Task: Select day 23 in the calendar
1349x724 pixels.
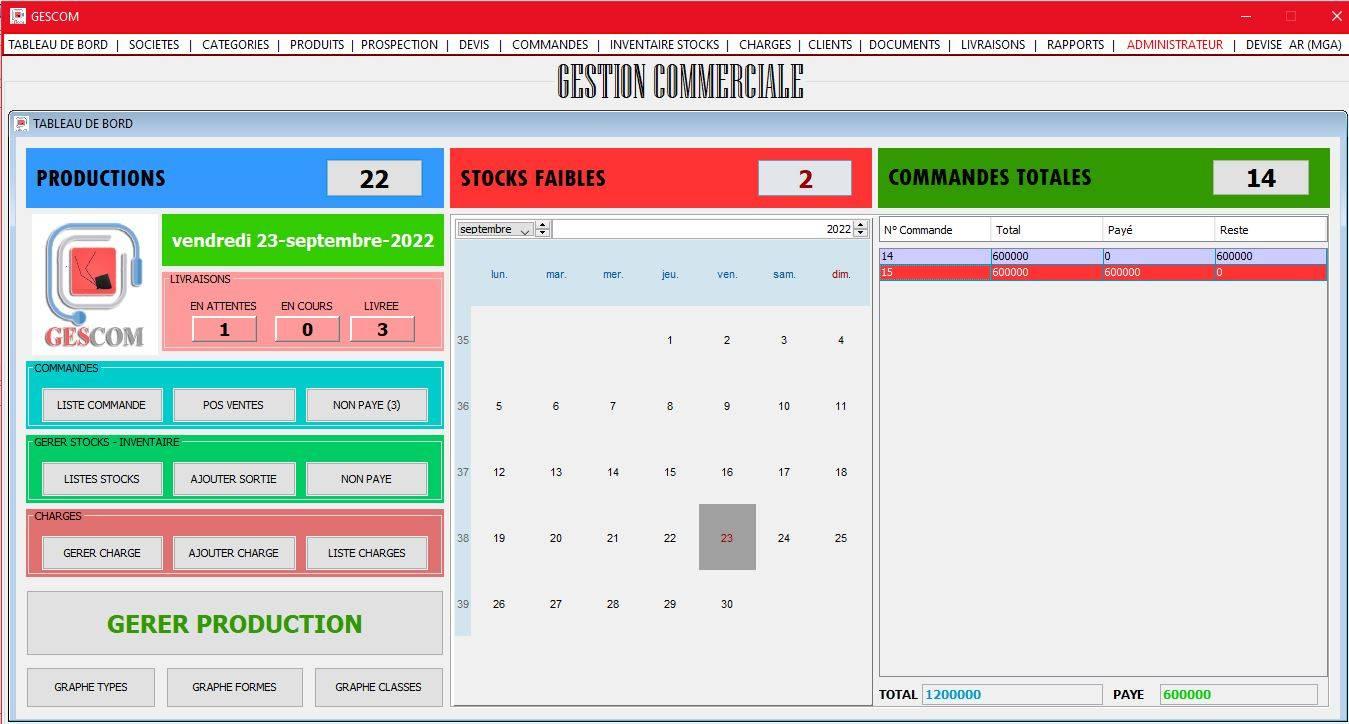Action: tap(727, 537)
